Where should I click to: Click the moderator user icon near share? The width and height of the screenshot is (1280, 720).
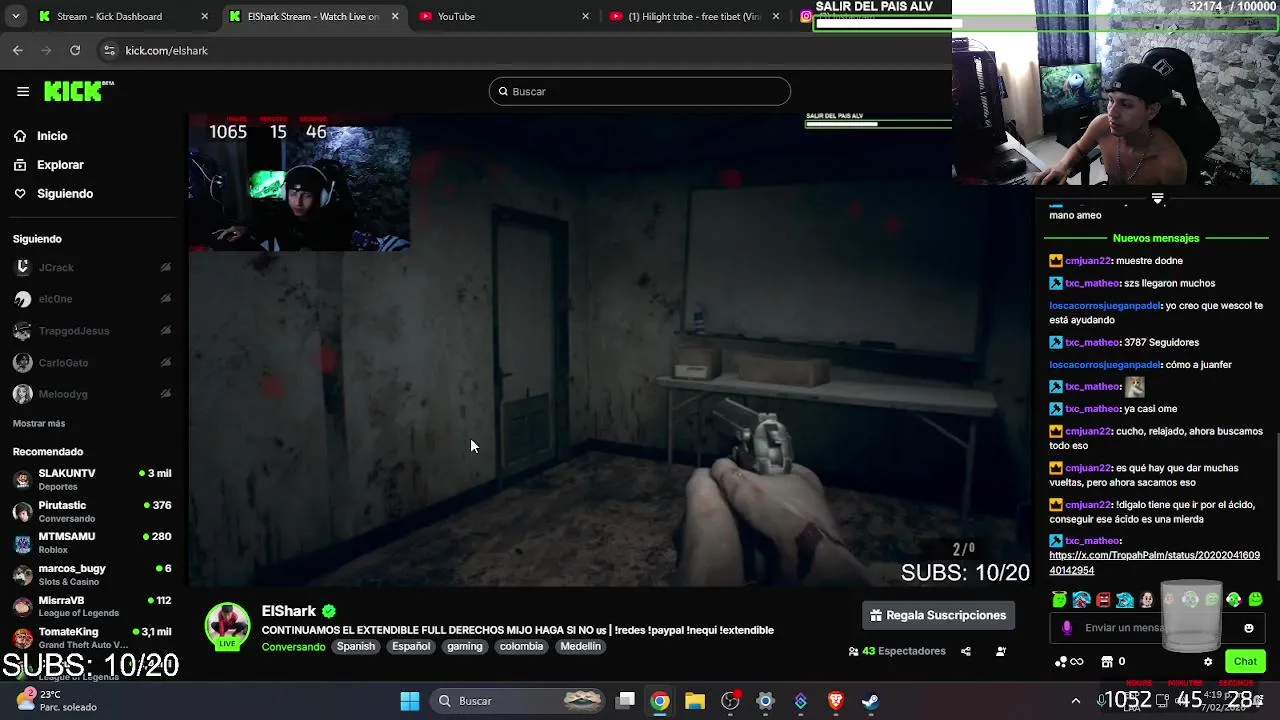point(1001,651)
